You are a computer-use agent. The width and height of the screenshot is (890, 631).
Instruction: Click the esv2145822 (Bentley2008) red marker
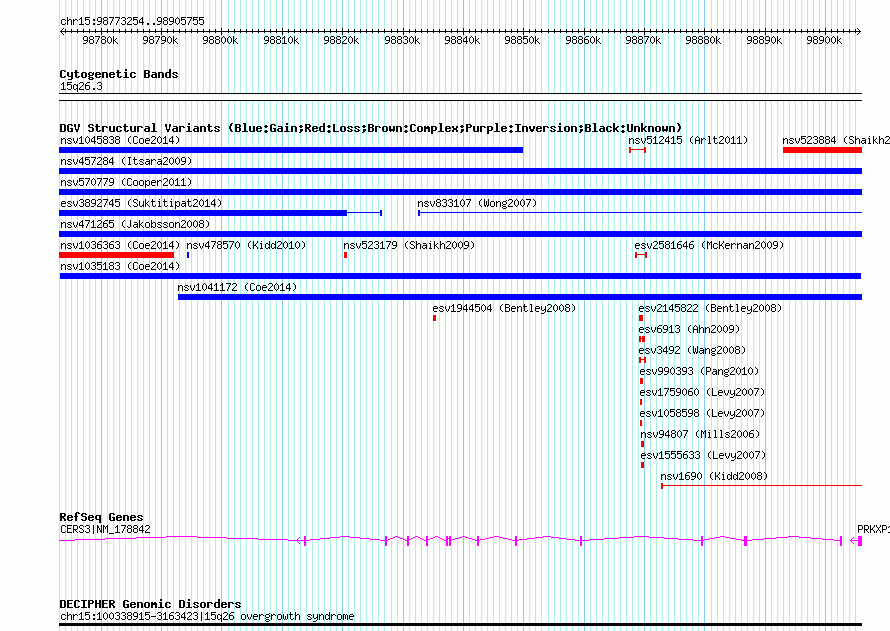641,318
